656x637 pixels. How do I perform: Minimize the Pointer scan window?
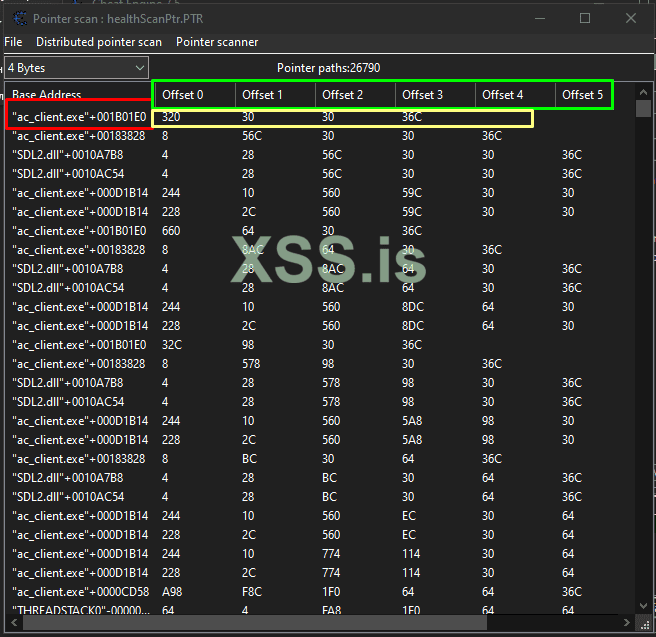click(x=540, y=18)
